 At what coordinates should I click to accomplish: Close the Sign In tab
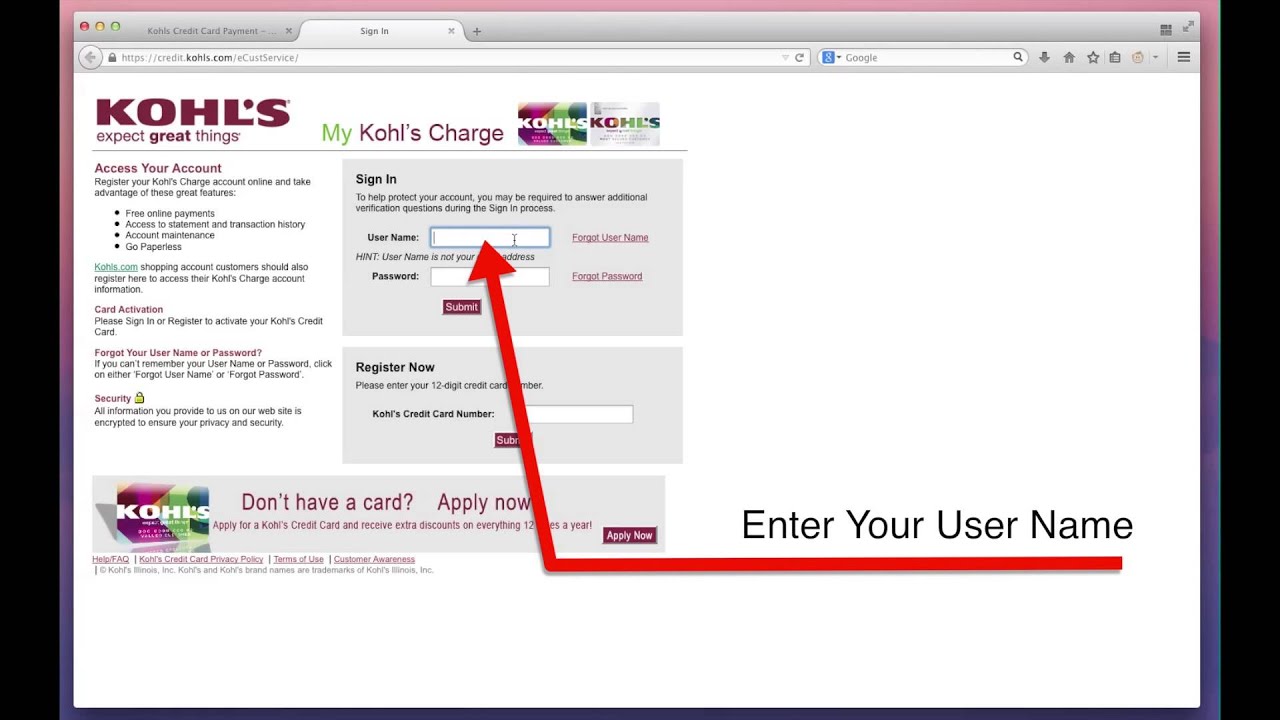[x=451, y=31]
